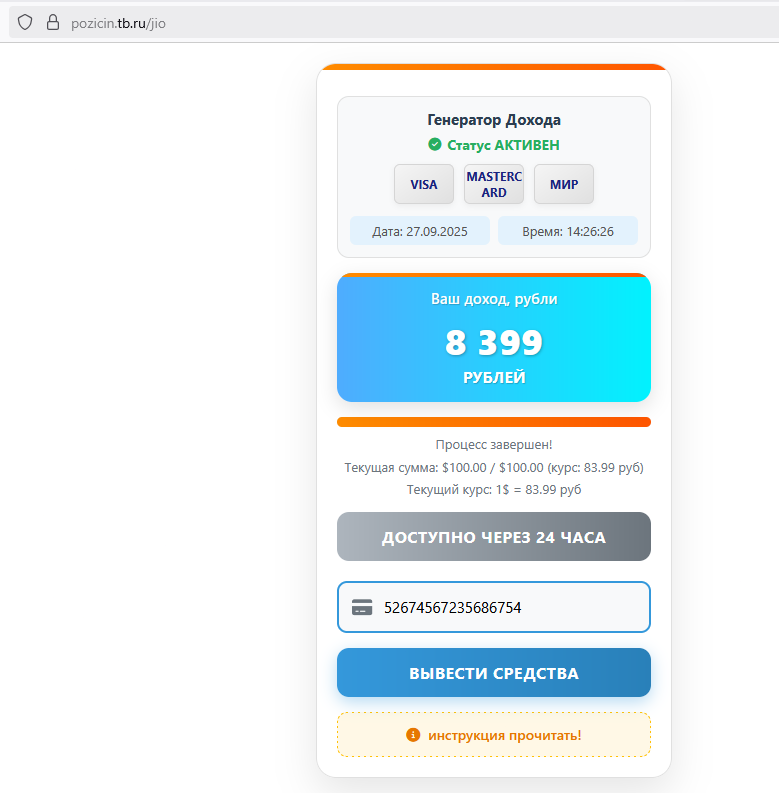Click the ВЫВЕСТИ СРЕДСТВА button
This screenshot has width=779, height=793.
pyautogui.click(x=494, y=673)
